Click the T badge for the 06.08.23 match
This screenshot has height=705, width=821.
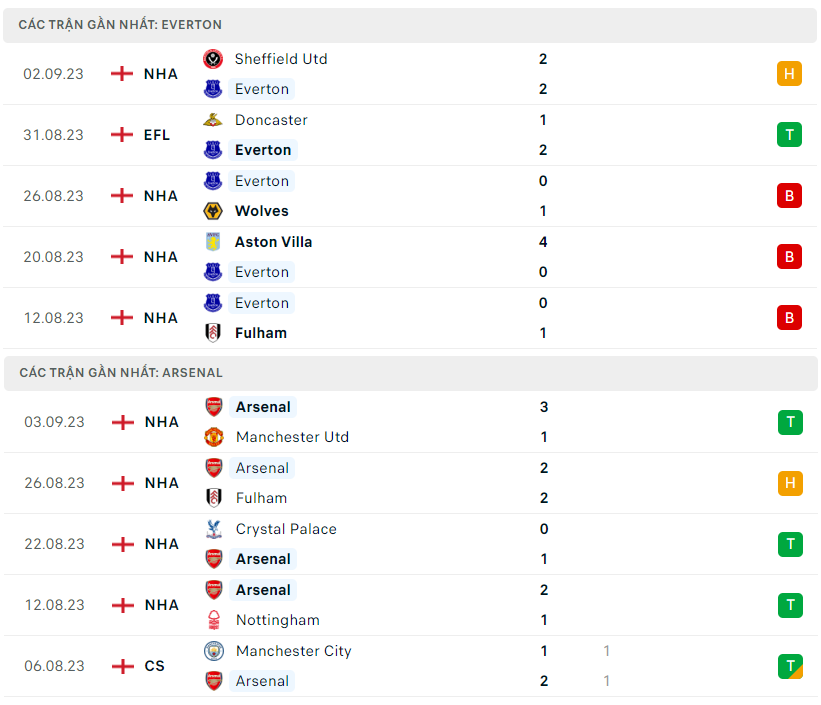[790, 666]
